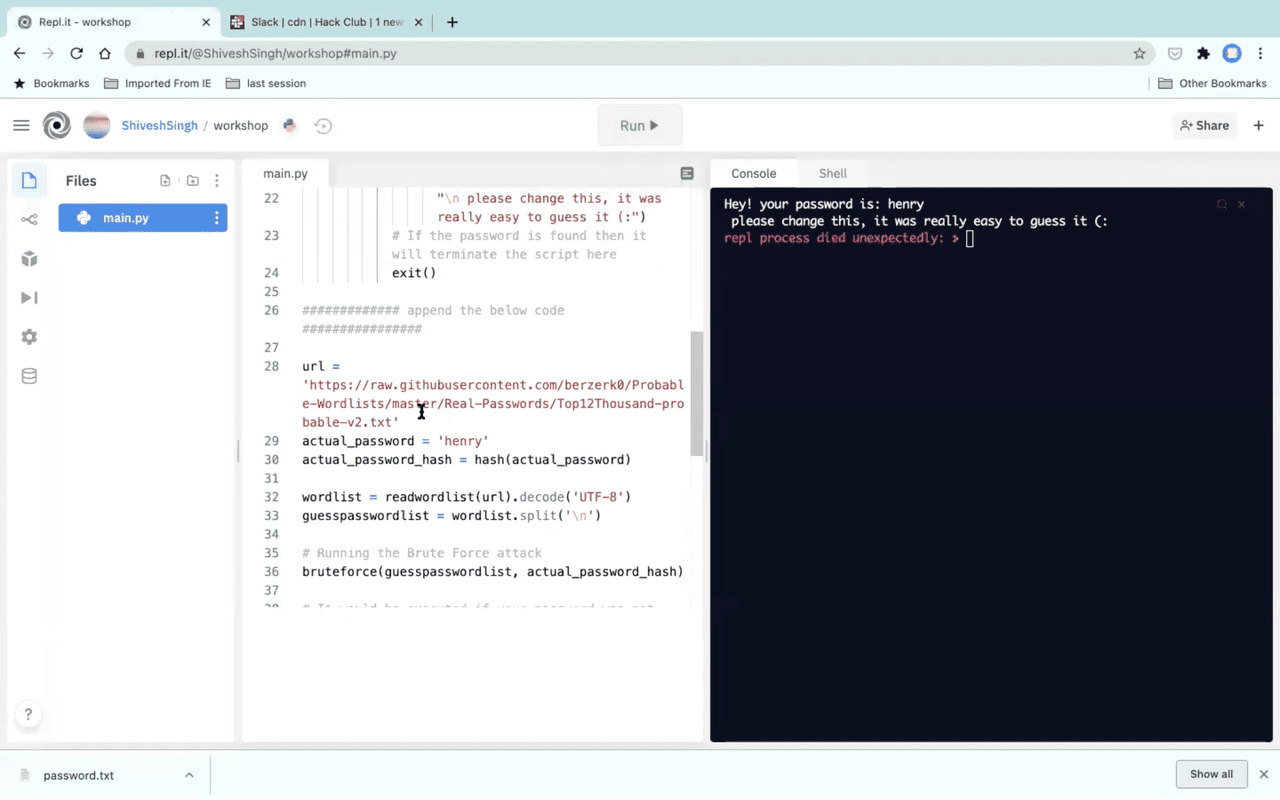Open the repl history icon
This screenshot has width=1280, height=800.
323,125
